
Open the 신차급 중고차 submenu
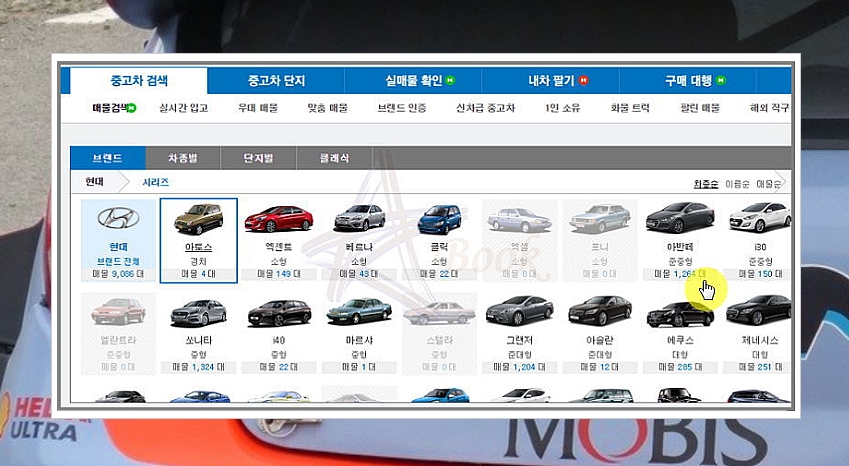tap(485, 108)
